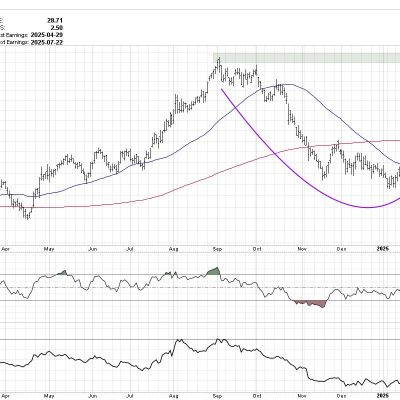Click the 28.71 value at top
Screen dimensions: 400x400
pyautogui.click(x=55, y=21)
